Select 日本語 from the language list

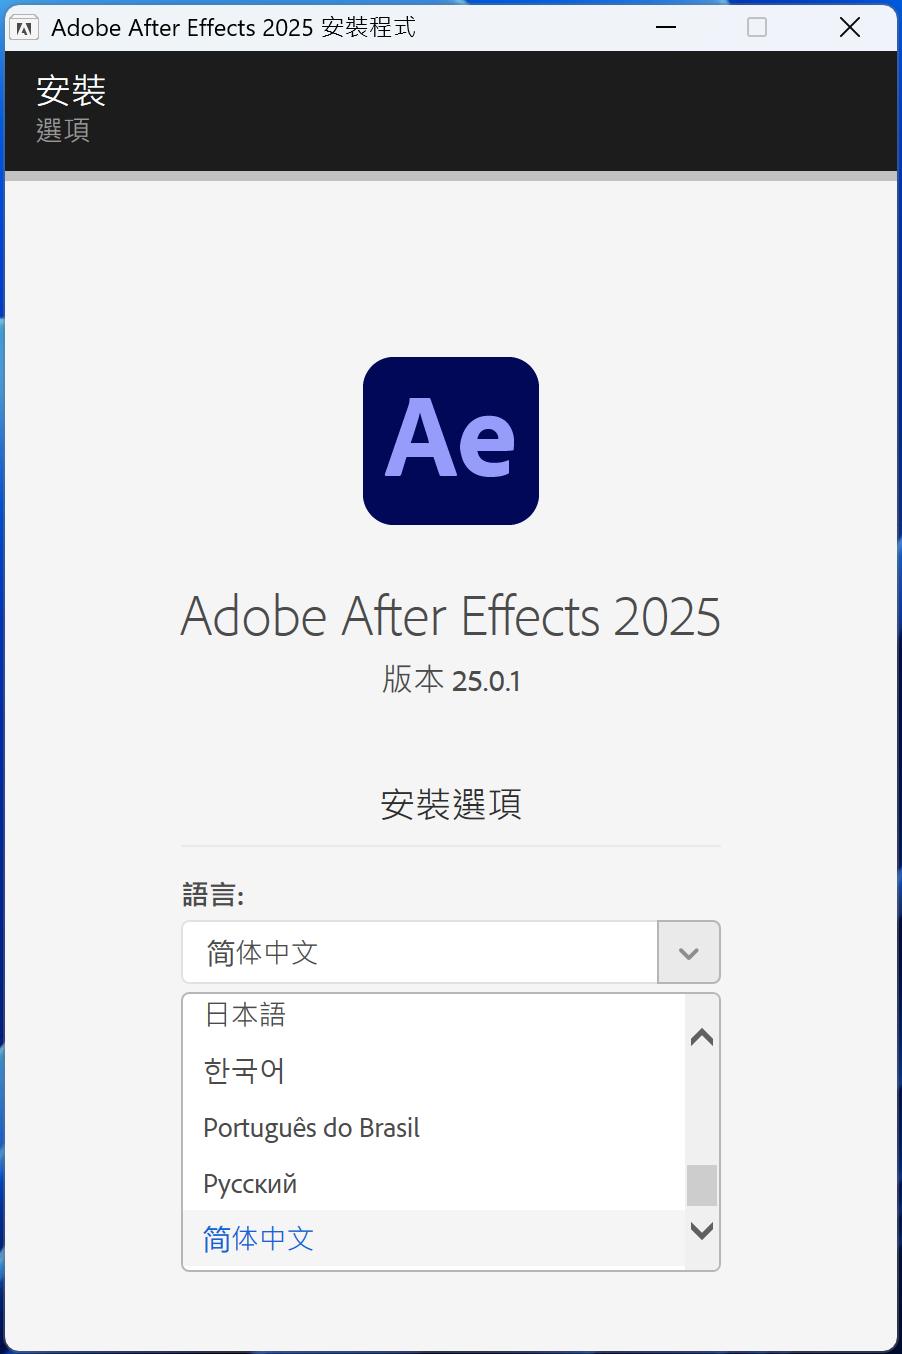pyautogui.click(x=245, y=1015)
